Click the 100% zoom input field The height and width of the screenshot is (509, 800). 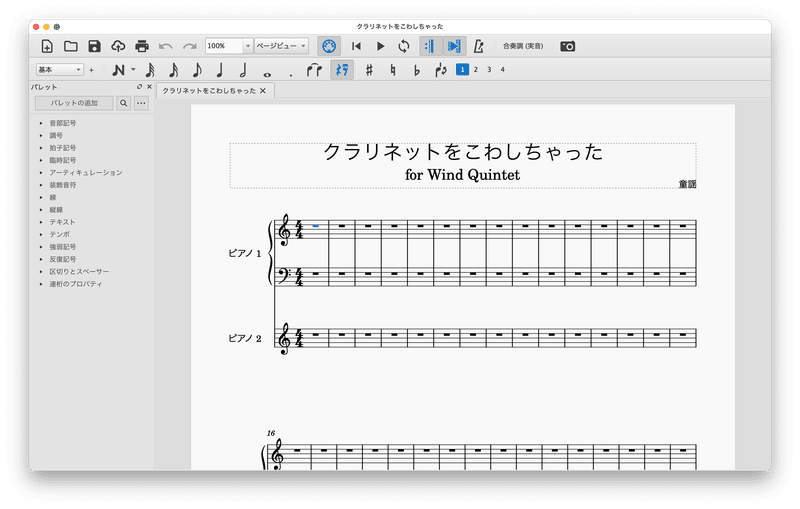point(224,46)
